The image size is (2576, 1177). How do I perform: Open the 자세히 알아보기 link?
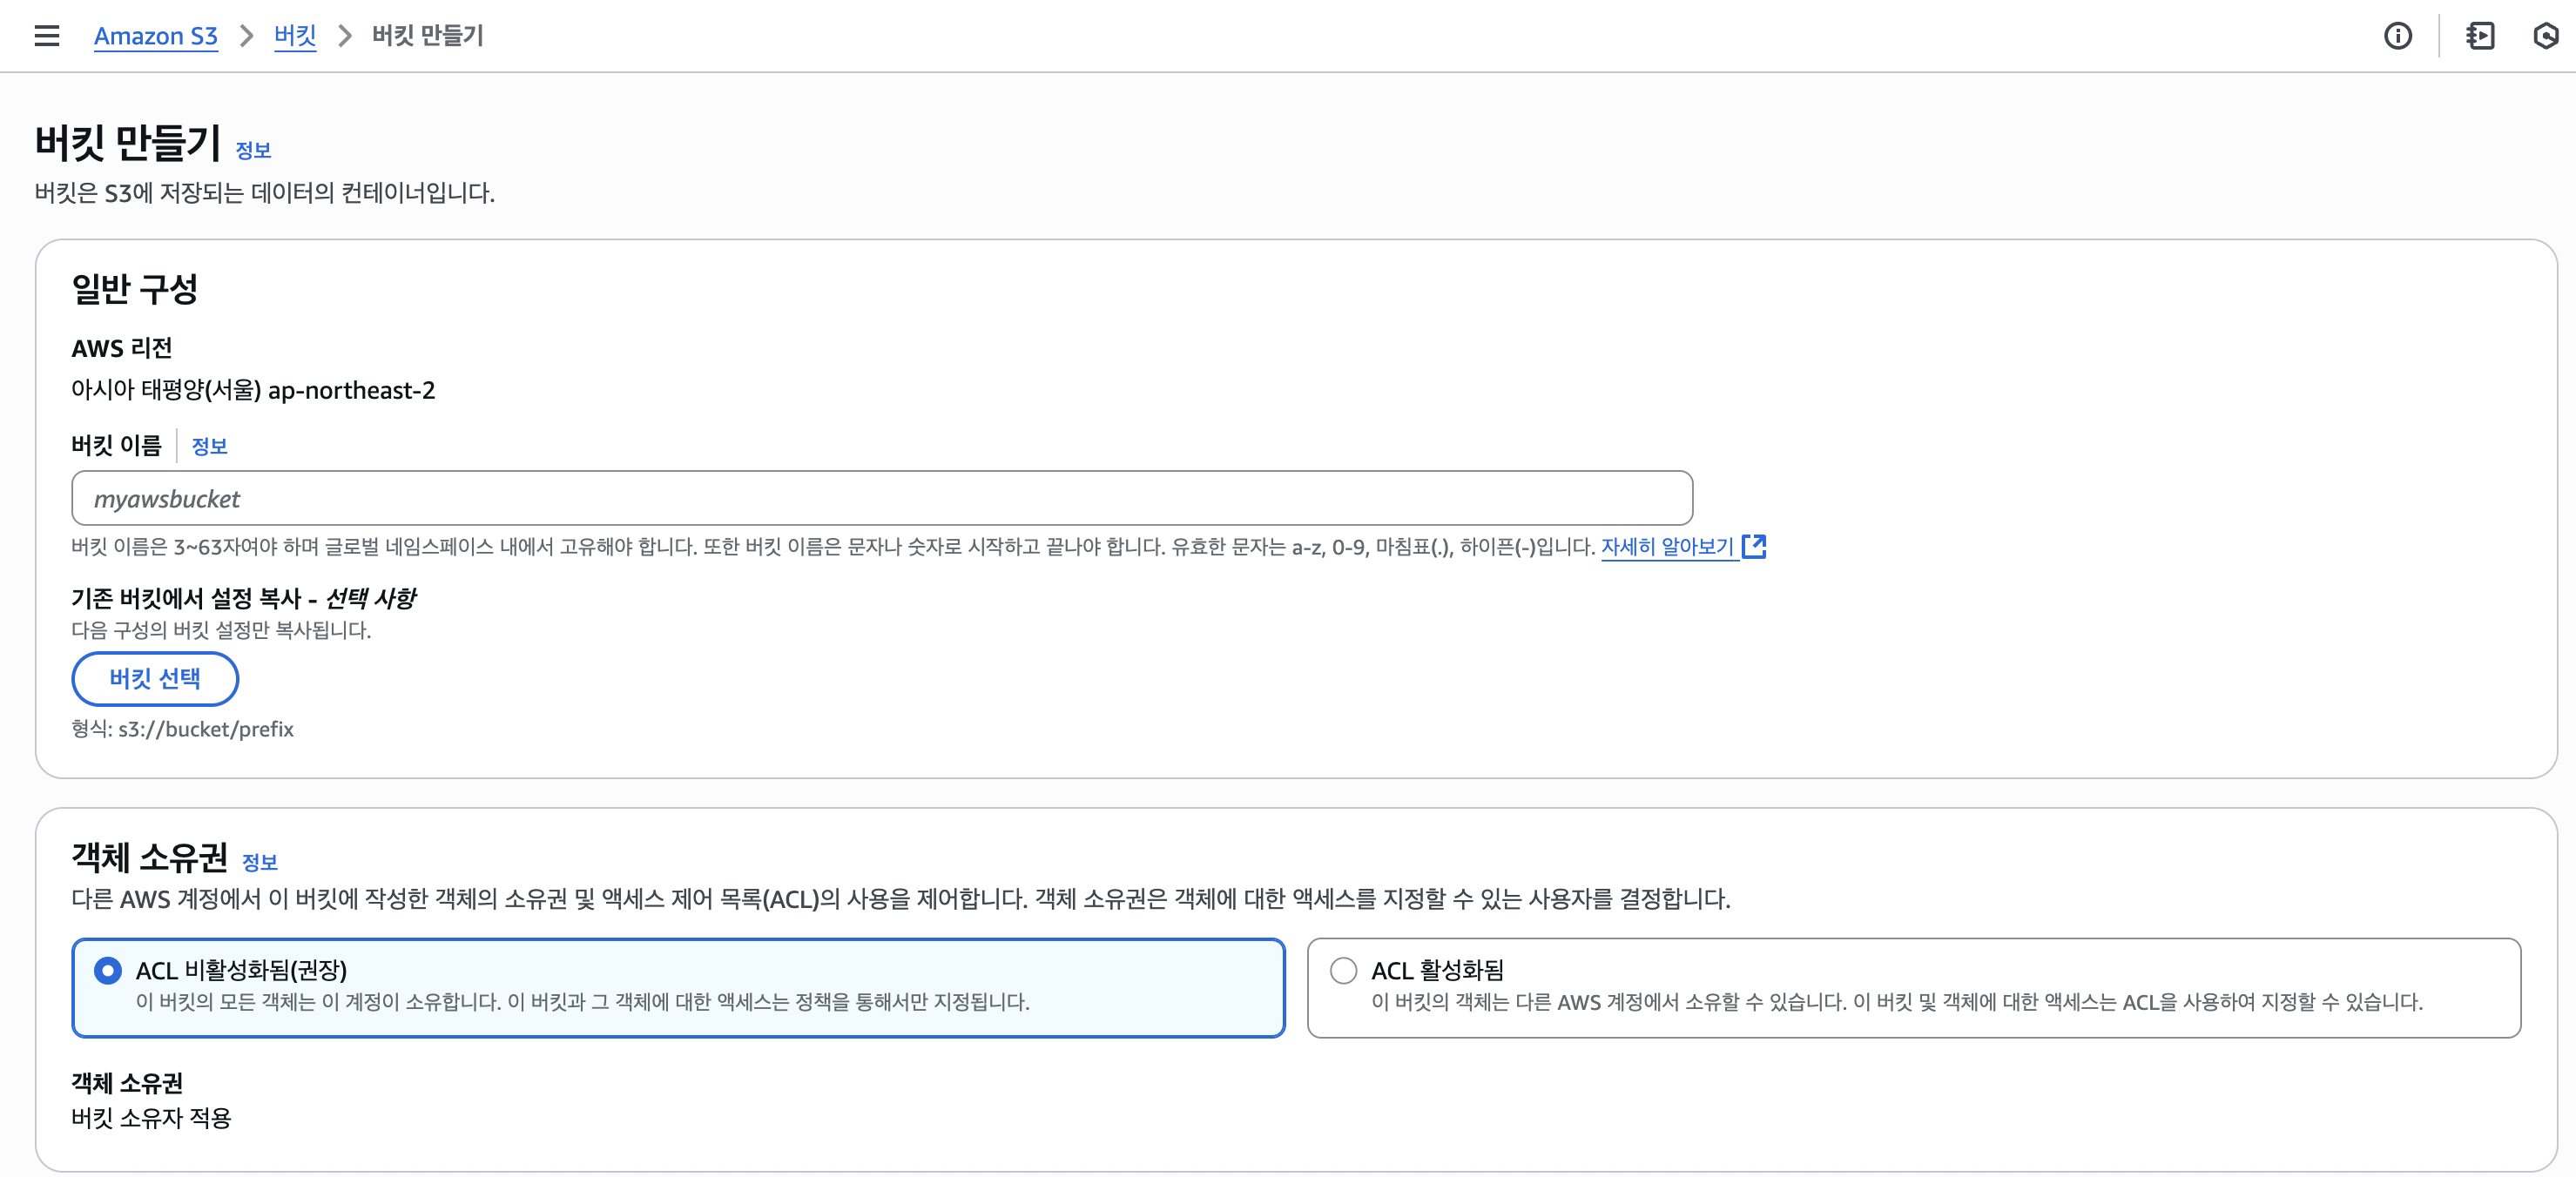pyautogui.click(x=1666, y=546)
